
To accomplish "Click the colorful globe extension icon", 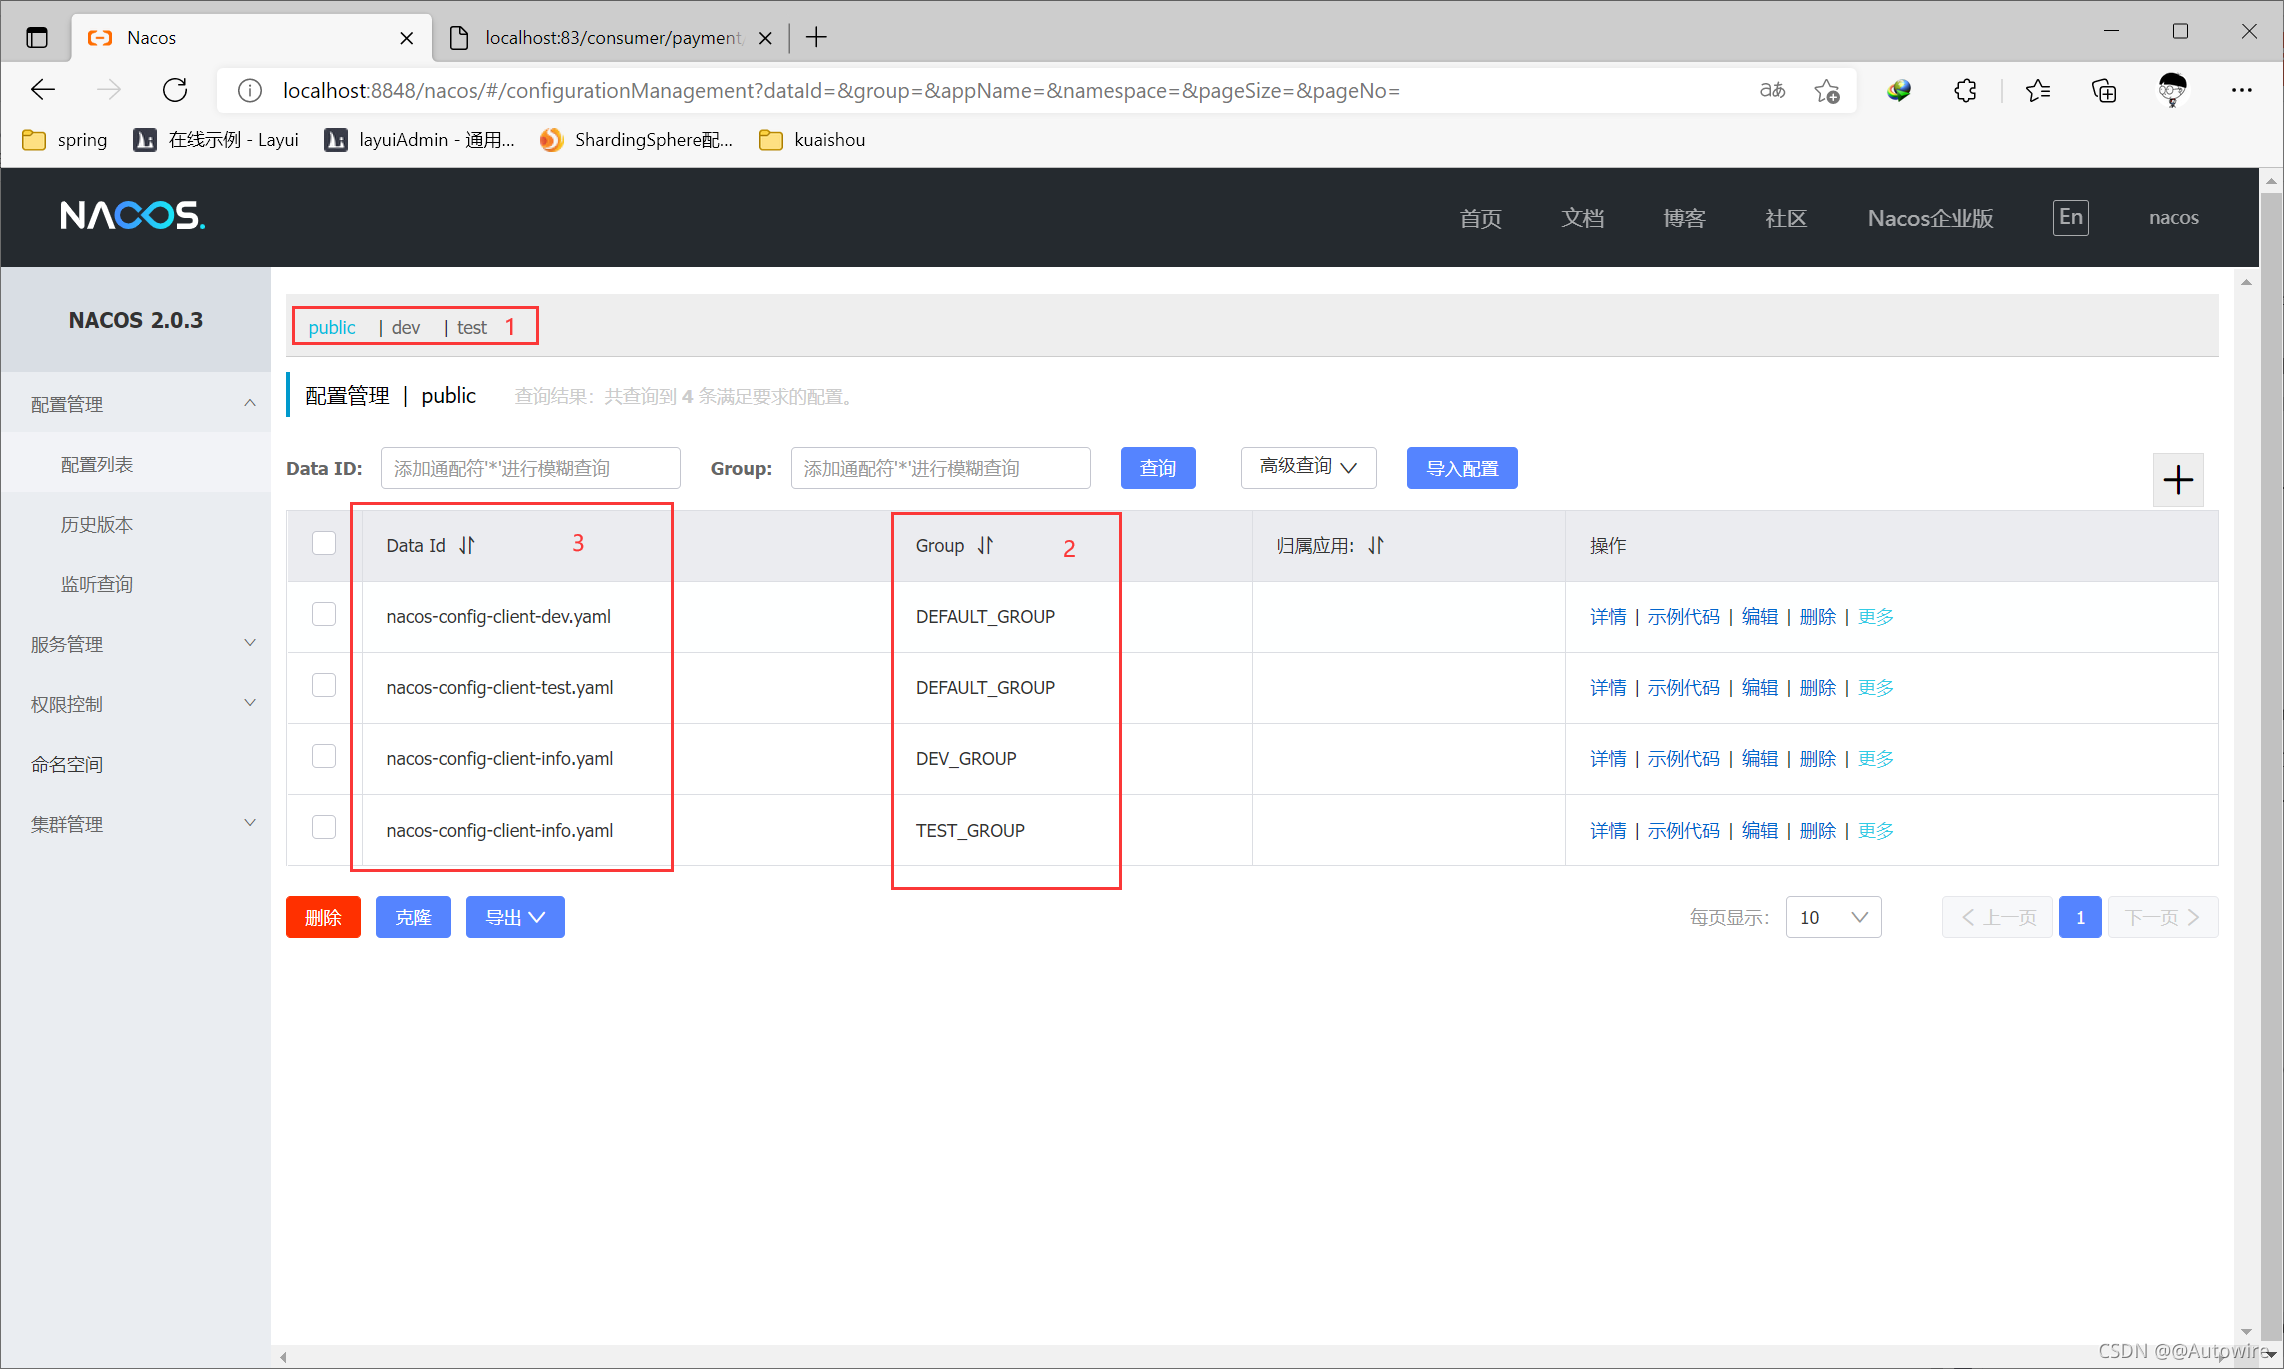I will tap(1899, 91).
